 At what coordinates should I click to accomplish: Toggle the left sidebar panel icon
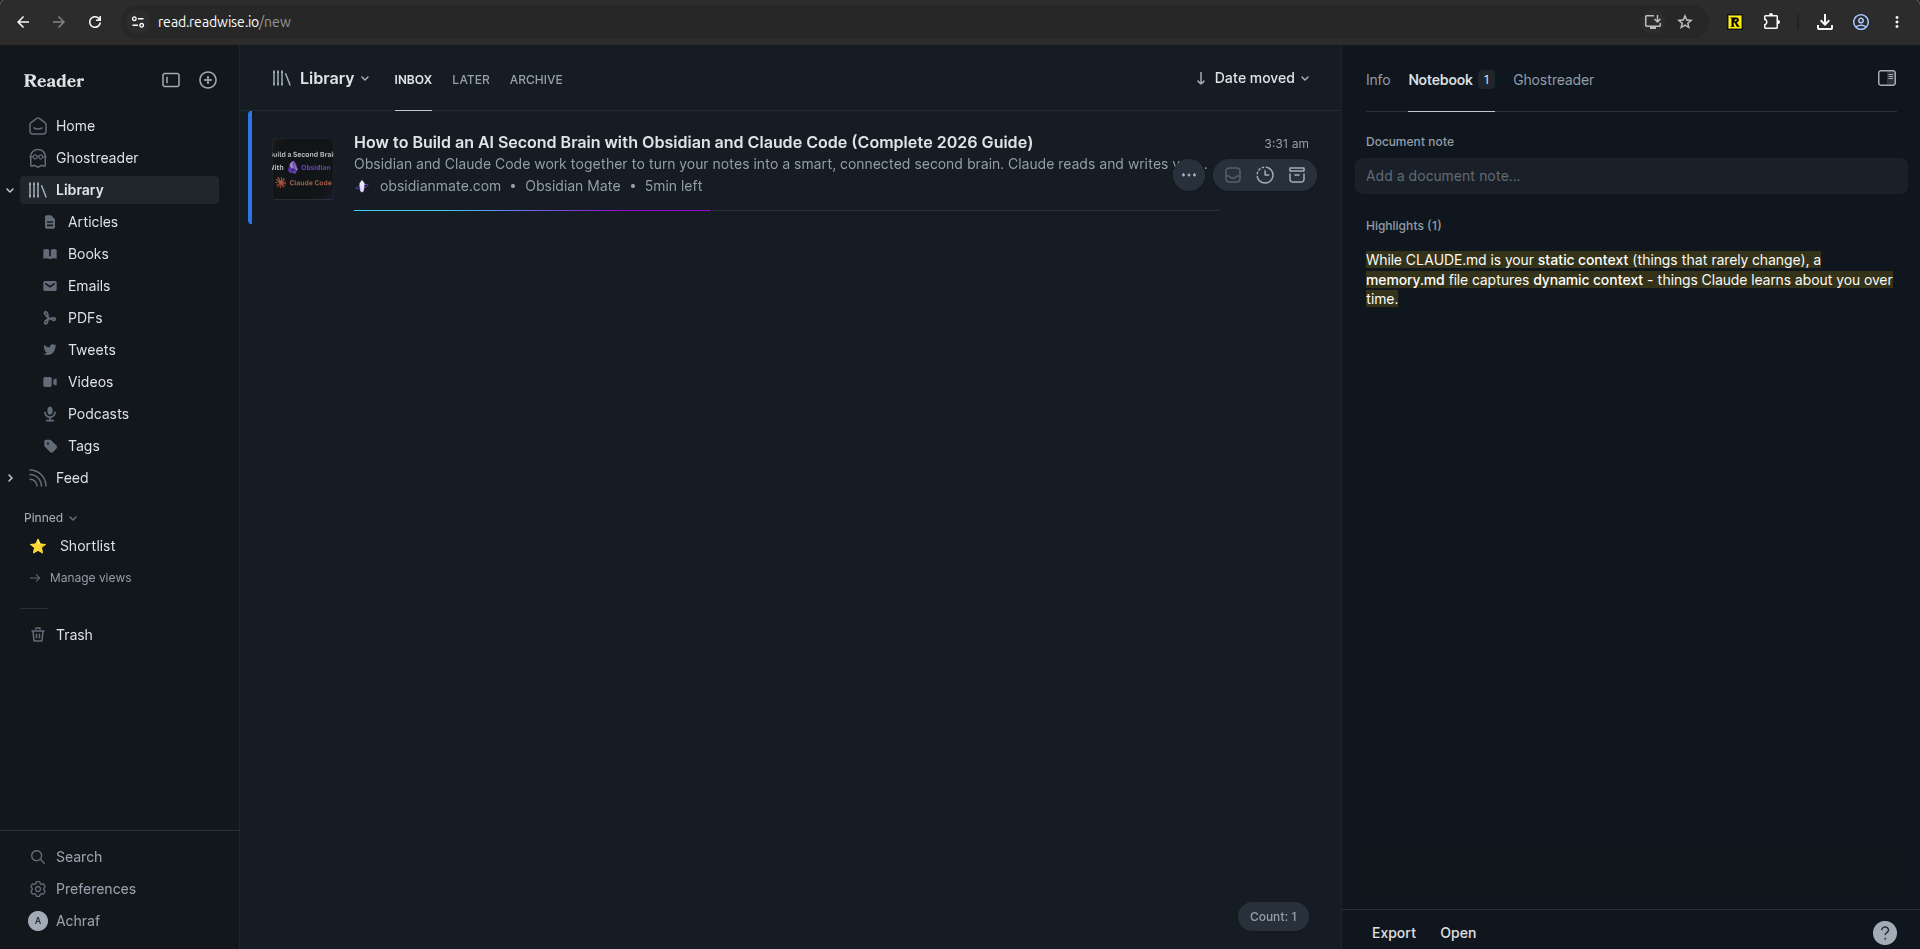171,80
